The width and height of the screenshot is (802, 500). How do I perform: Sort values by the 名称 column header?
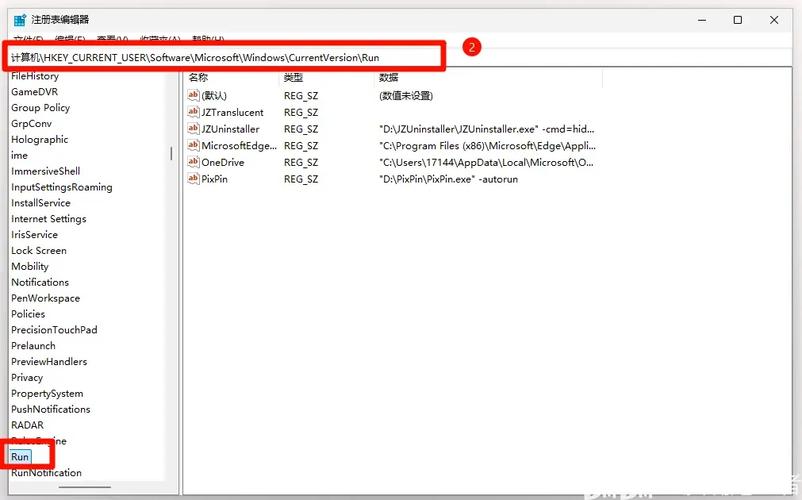199,77
